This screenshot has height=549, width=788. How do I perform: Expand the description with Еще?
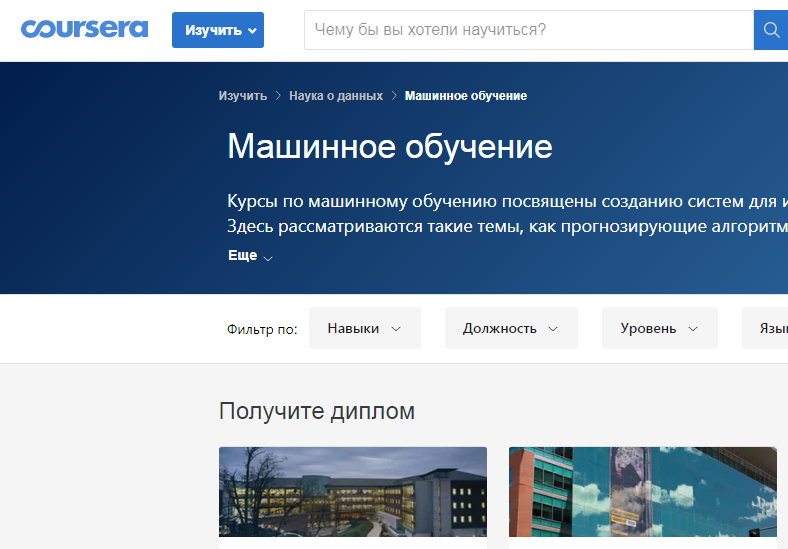point(250,255)
